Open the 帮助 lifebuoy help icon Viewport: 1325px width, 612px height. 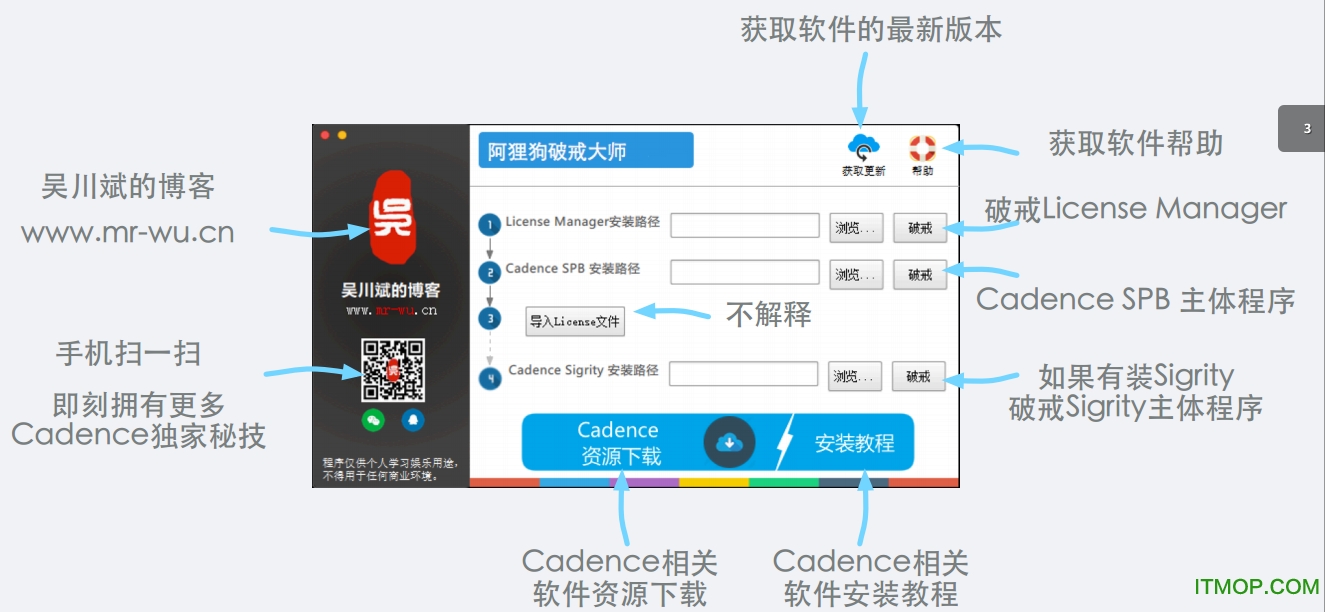pos(922,149)
